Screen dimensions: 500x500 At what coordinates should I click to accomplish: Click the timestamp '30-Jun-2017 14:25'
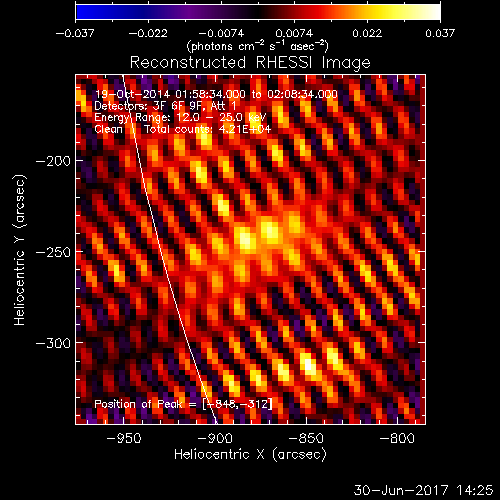423,490
